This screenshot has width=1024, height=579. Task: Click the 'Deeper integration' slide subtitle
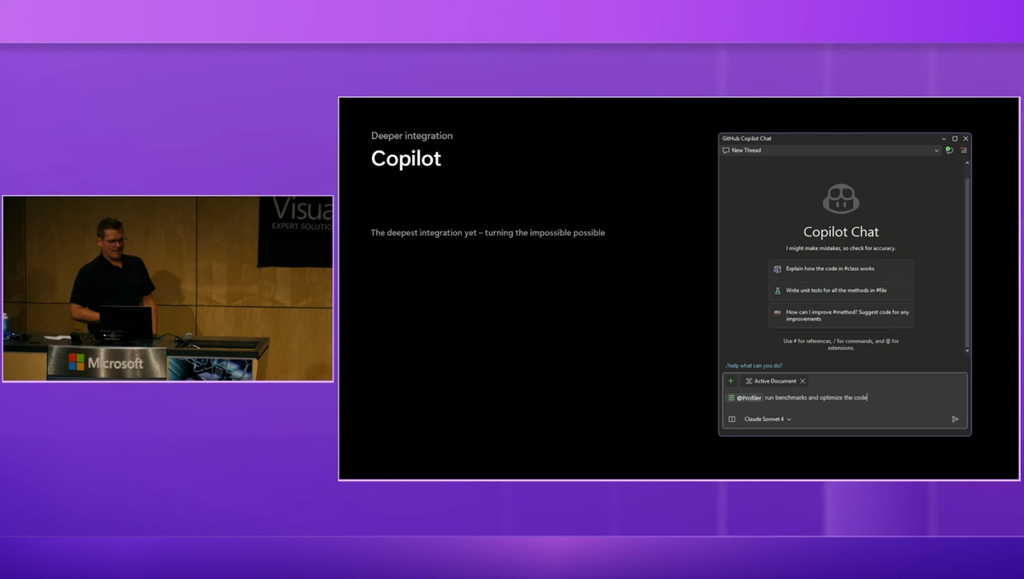click(412, 136)
